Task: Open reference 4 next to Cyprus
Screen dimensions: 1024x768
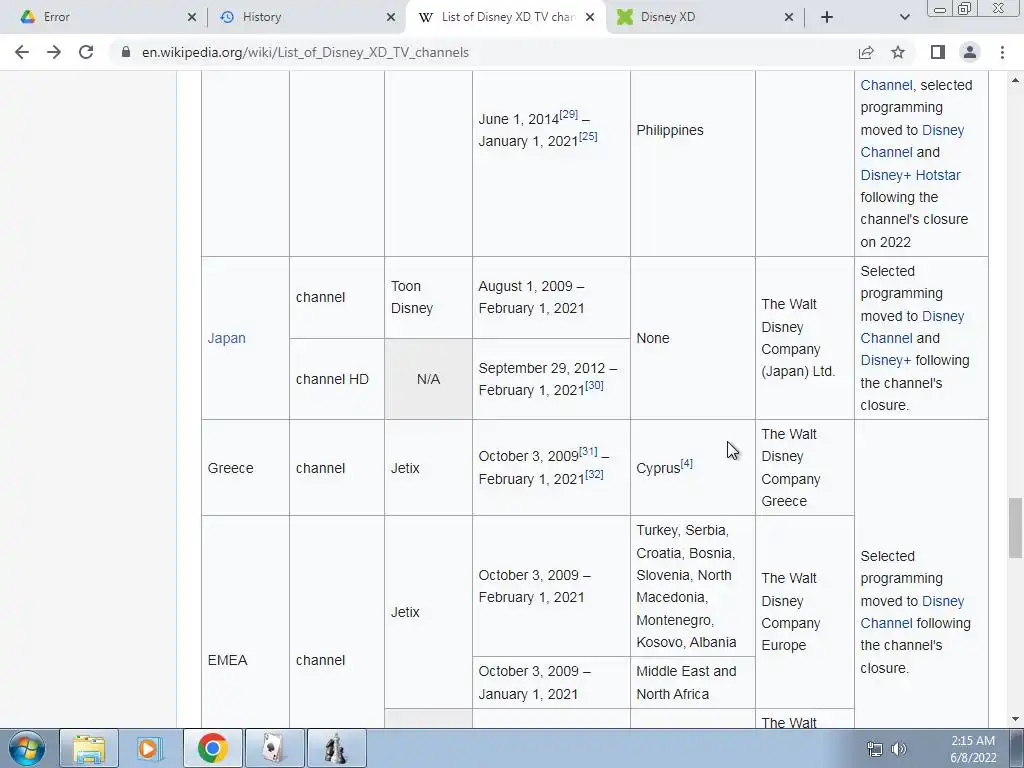Action: (x=686, y=463)
